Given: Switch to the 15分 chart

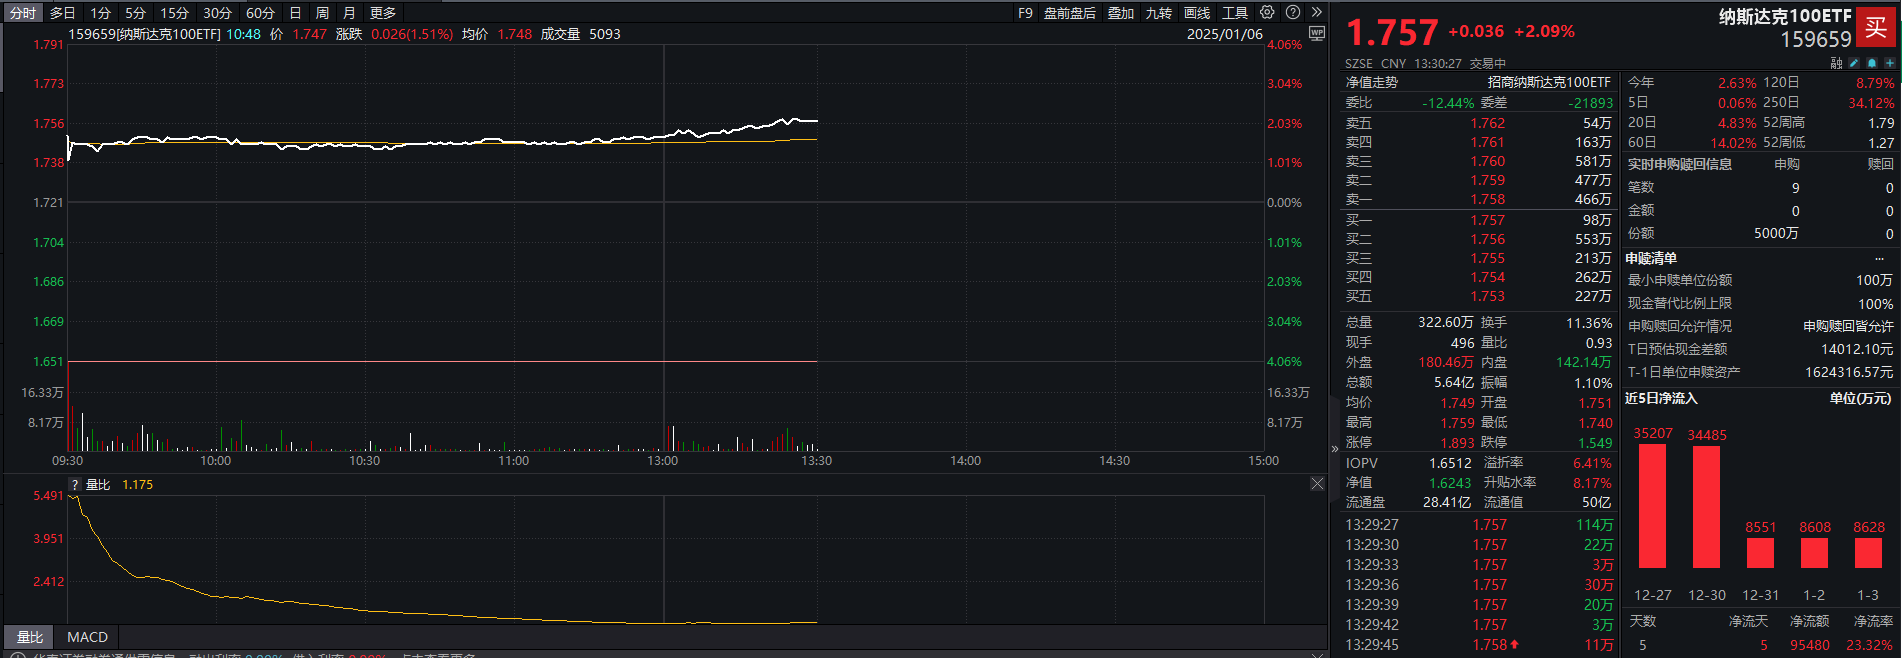Looking at the screenshot, I should [174, 13].
